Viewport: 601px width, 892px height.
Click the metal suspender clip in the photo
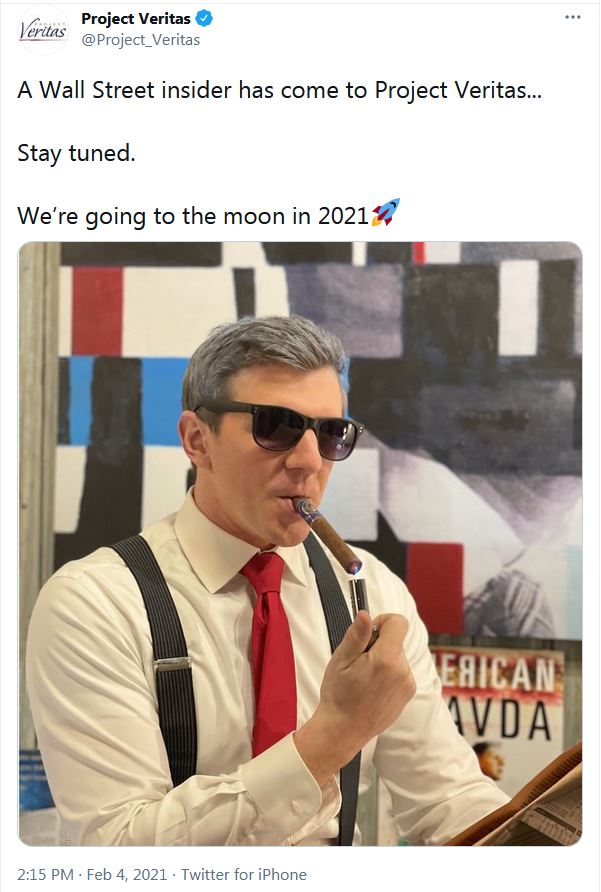point(172,664)
